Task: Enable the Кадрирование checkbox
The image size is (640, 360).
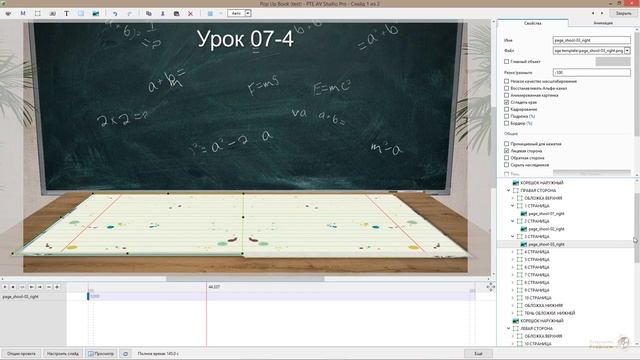Action: tap(507, 109)
